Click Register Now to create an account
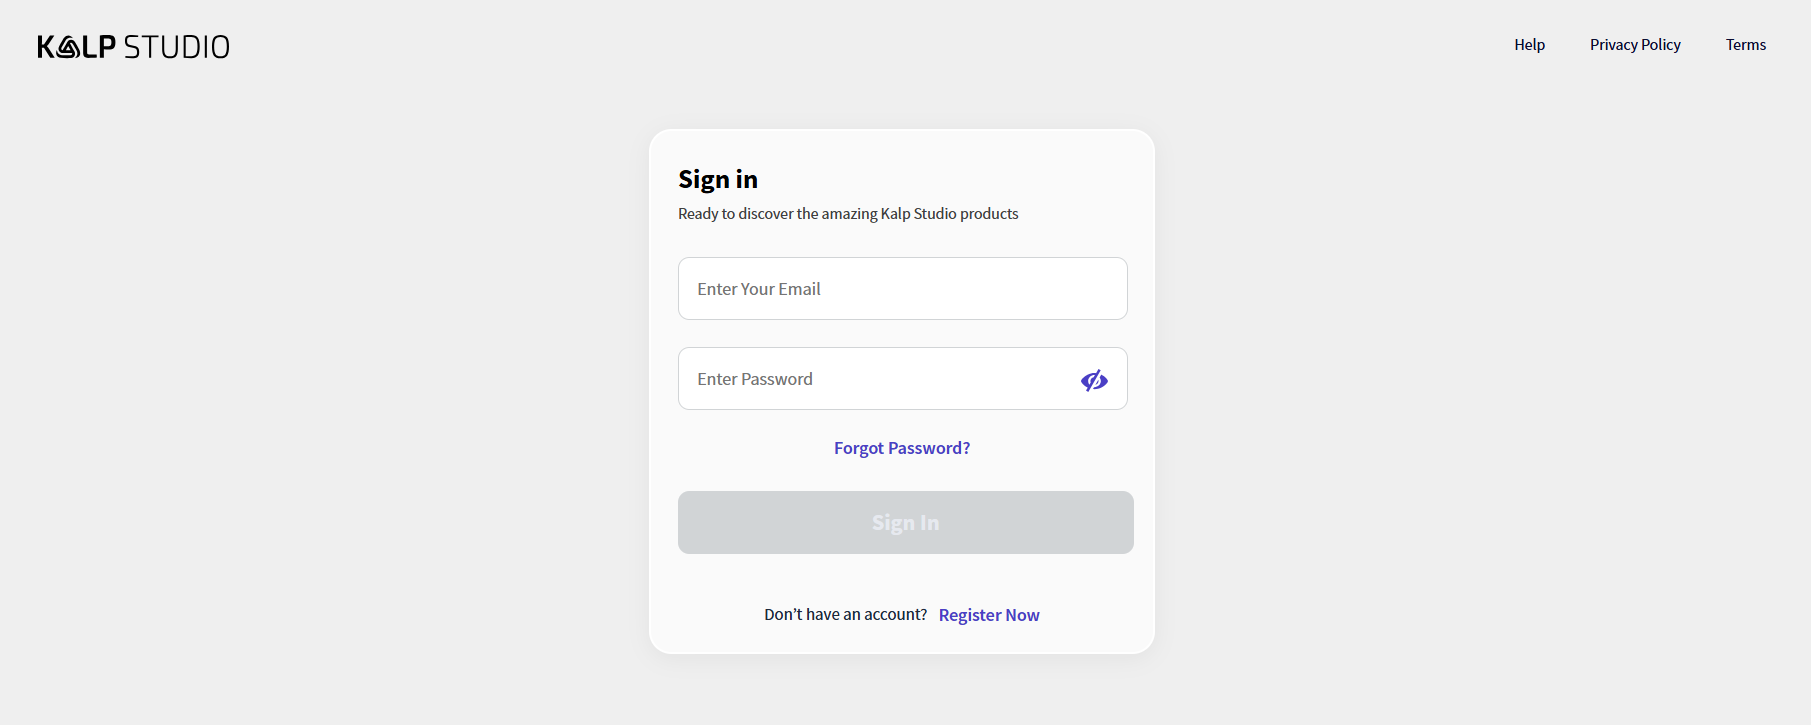The image size is (1811, 725). [x=989, y=615]
